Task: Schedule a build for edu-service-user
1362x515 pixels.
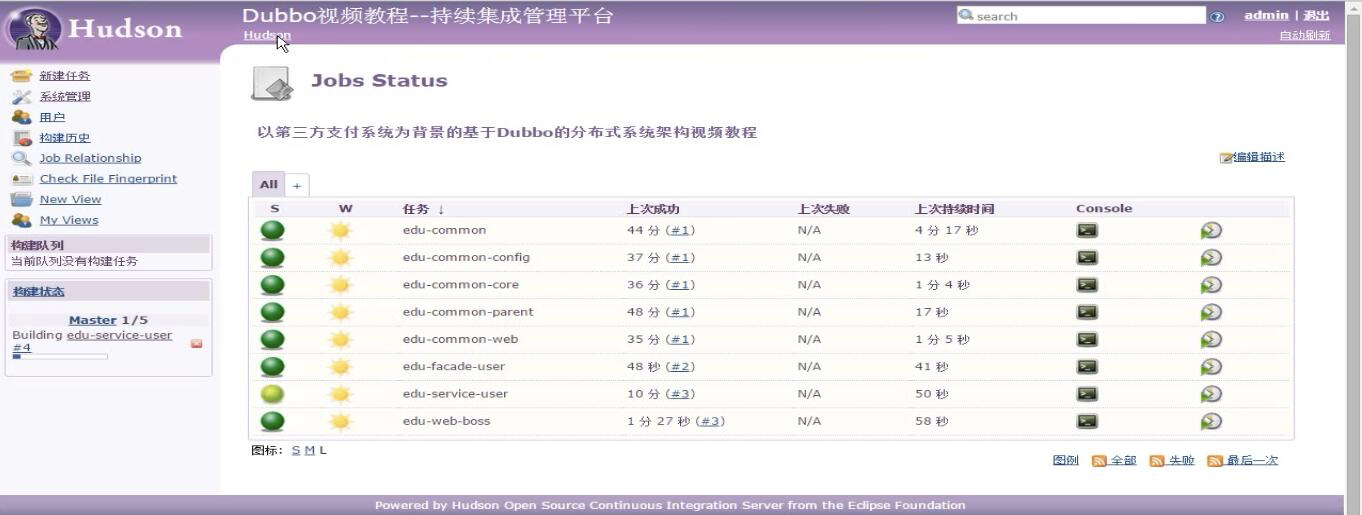Action: (x=1211, y=394)
